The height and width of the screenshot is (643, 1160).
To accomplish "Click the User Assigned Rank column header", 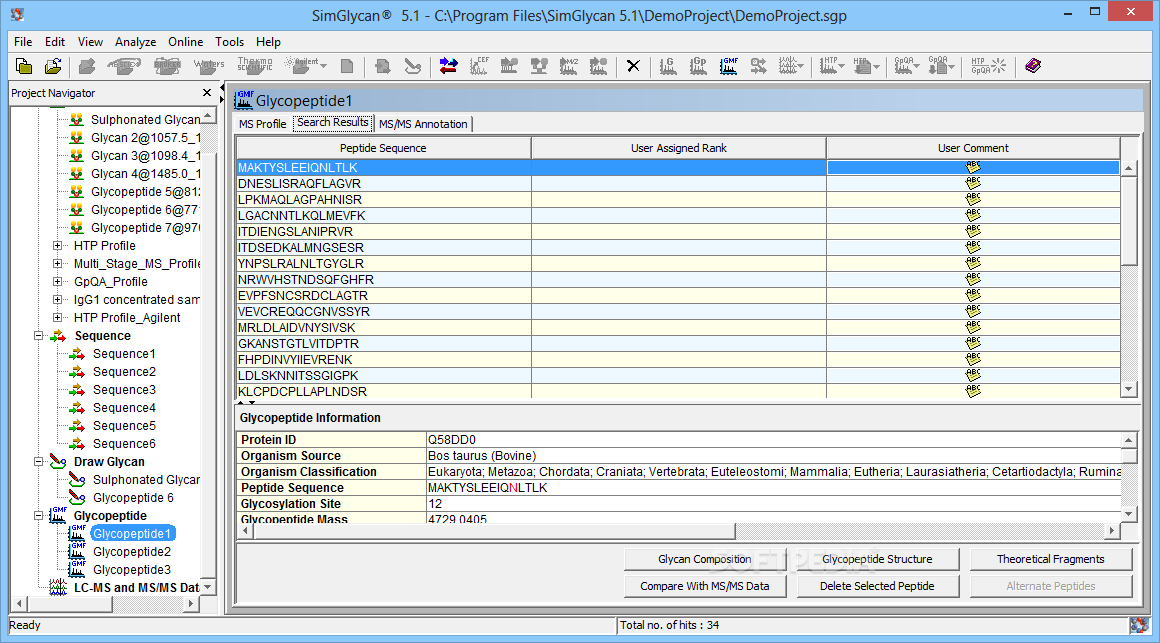I will 678,148.
